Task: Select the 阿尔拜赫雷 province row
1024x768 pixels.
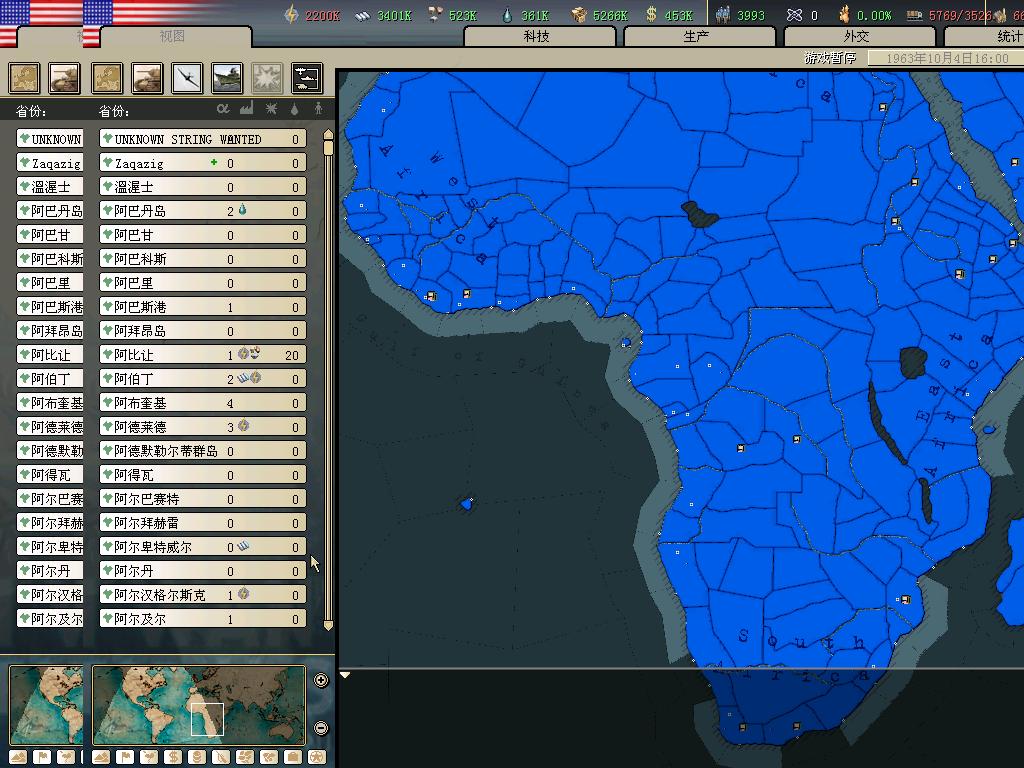Action: (x=203, y=522)
